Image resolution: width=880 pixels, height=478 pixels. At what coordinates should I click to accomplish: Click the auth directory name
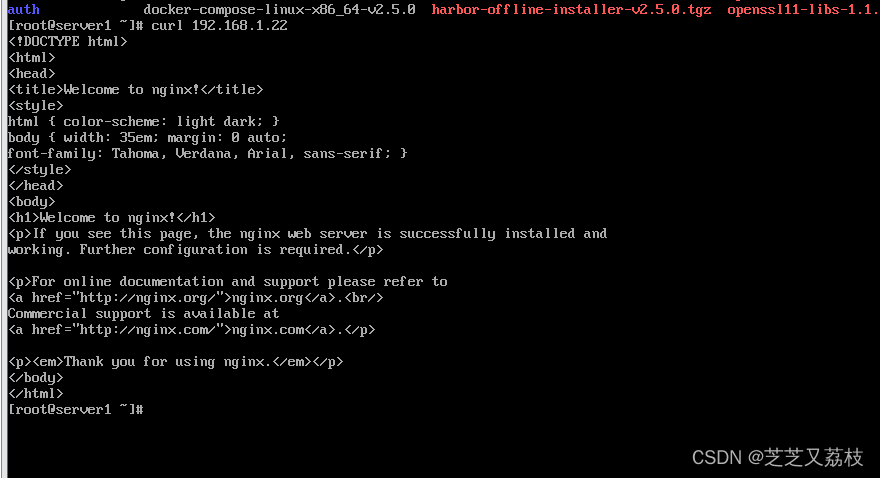(24, 9)
